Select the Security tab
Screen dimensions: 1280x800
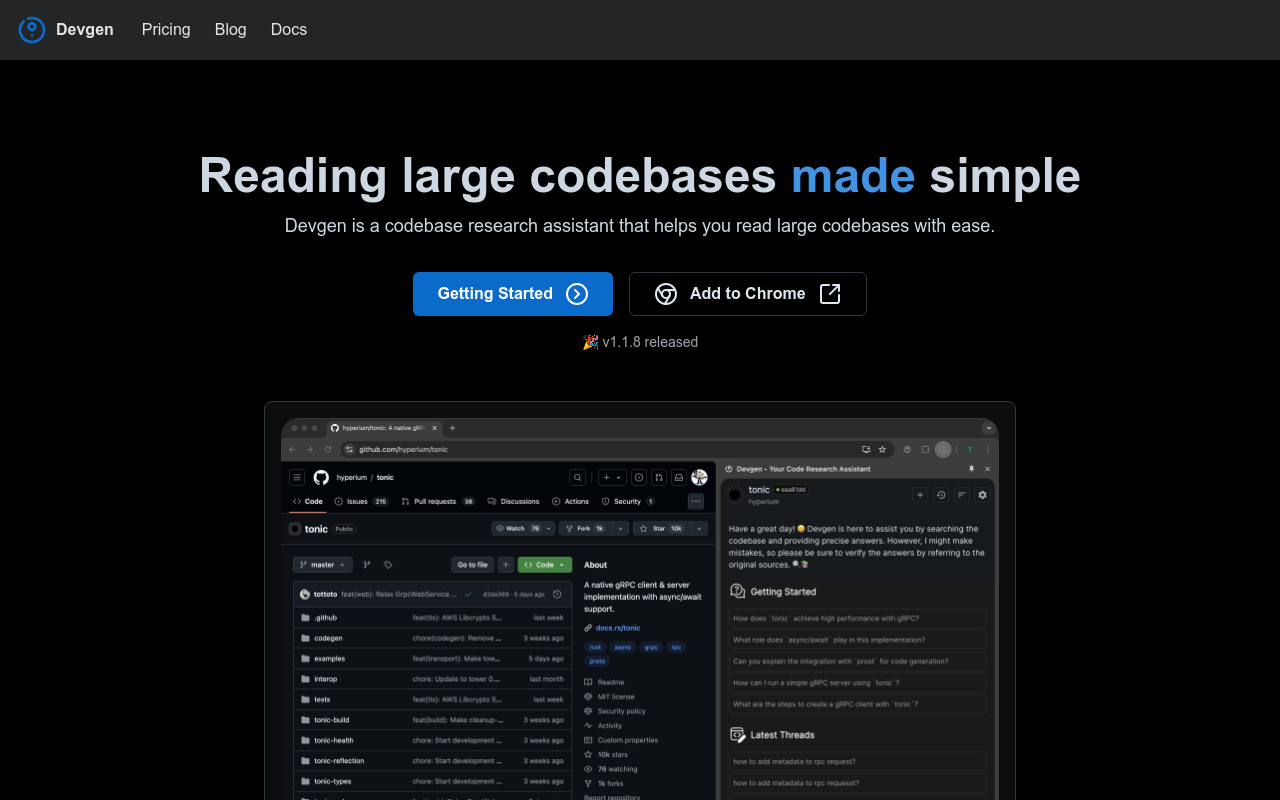point(628,502)
